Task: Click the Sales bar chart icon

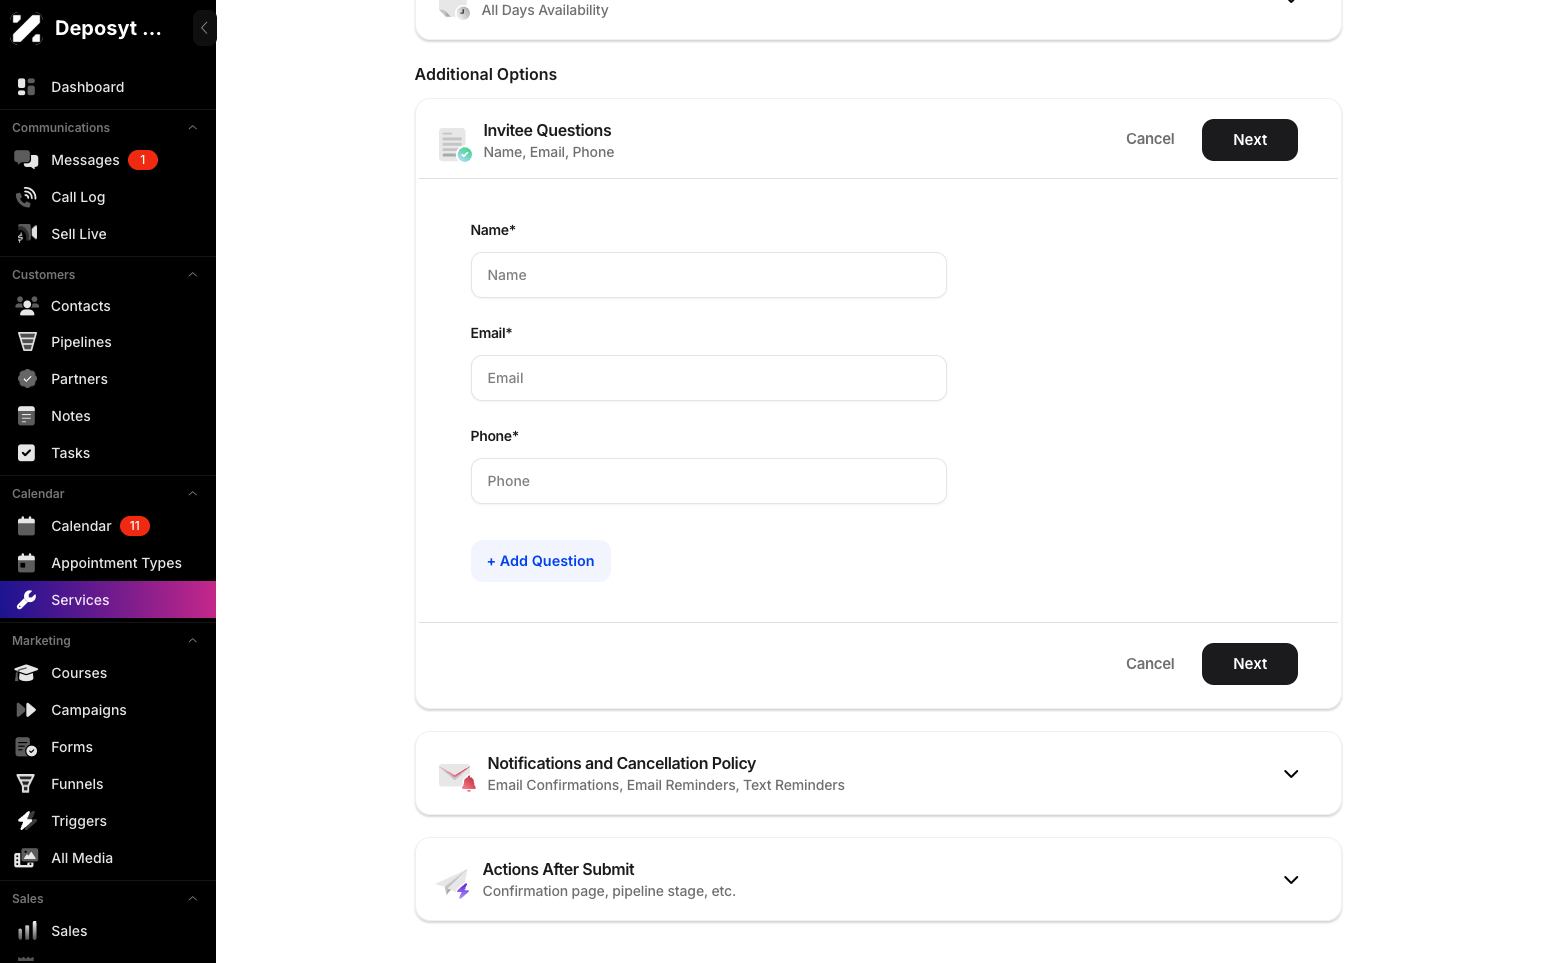Action: click(x=27, y=931)
